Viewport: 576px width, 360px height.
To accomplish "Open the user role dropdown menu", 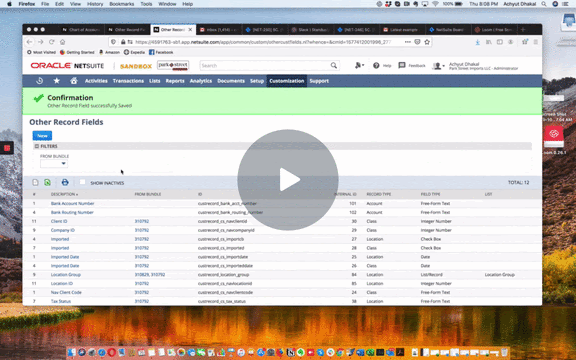I will pos(439,66).
